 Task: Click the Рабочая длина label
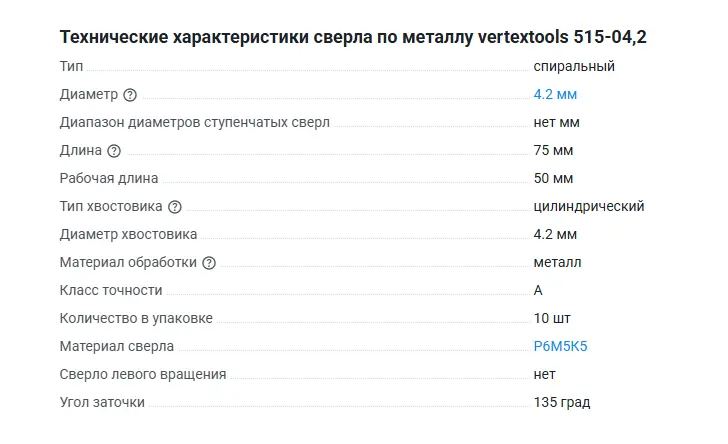(109, 179)
